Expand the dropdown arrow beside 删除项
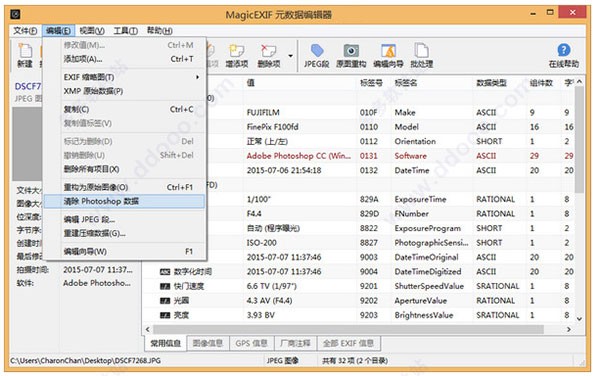The width and height of the screenshot is (600, 376). pyautogui.click(x=290, y=56)
